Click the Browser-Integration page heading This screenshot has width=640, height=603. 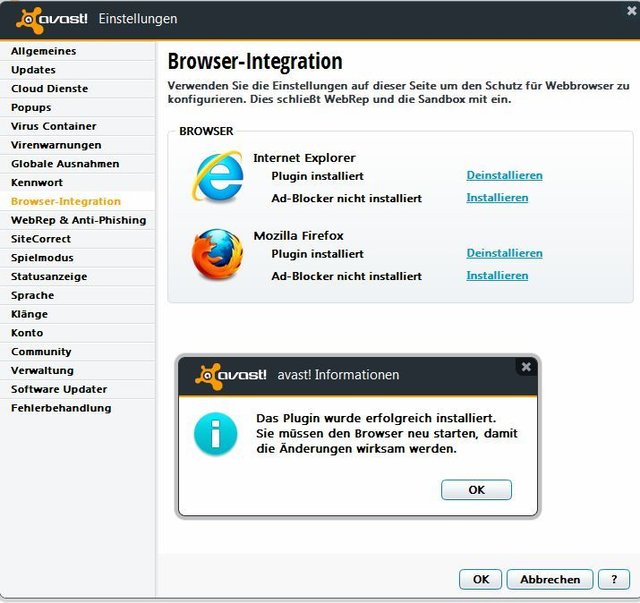(x=255, y=62)
